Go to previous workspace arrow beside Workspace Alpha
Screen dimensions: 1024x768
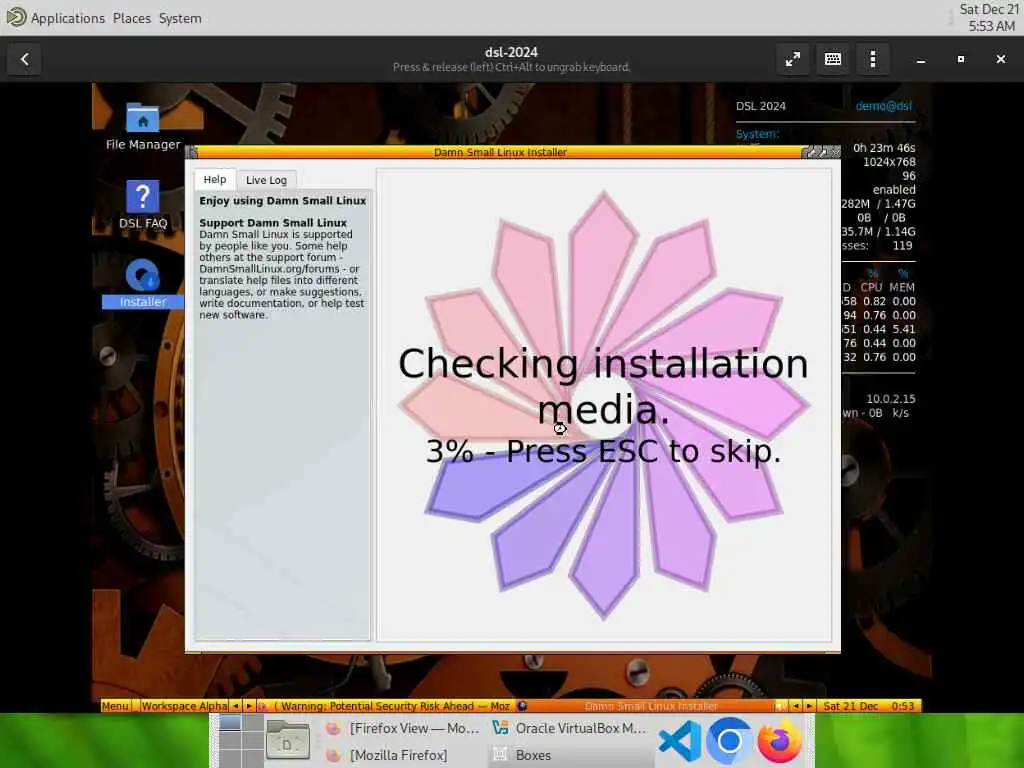pos(235,706)
